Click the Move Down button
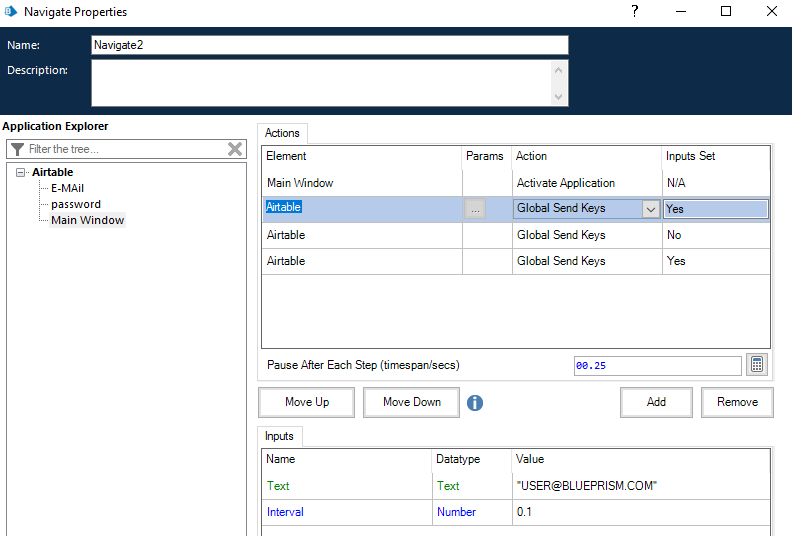Viewport: 792px width, 536px height. tap(412, 402)
